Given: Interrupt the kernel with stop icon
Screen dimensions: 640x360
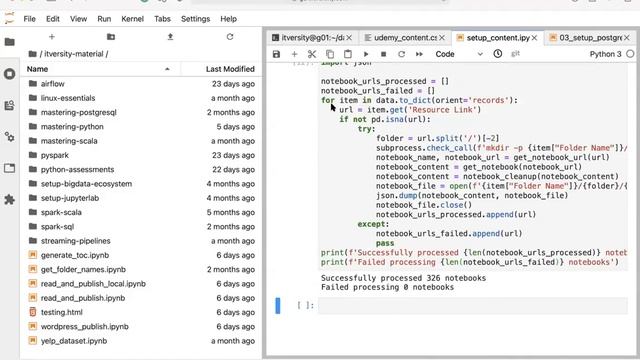Looking at the screenshot, I should [x=383, y=54].
